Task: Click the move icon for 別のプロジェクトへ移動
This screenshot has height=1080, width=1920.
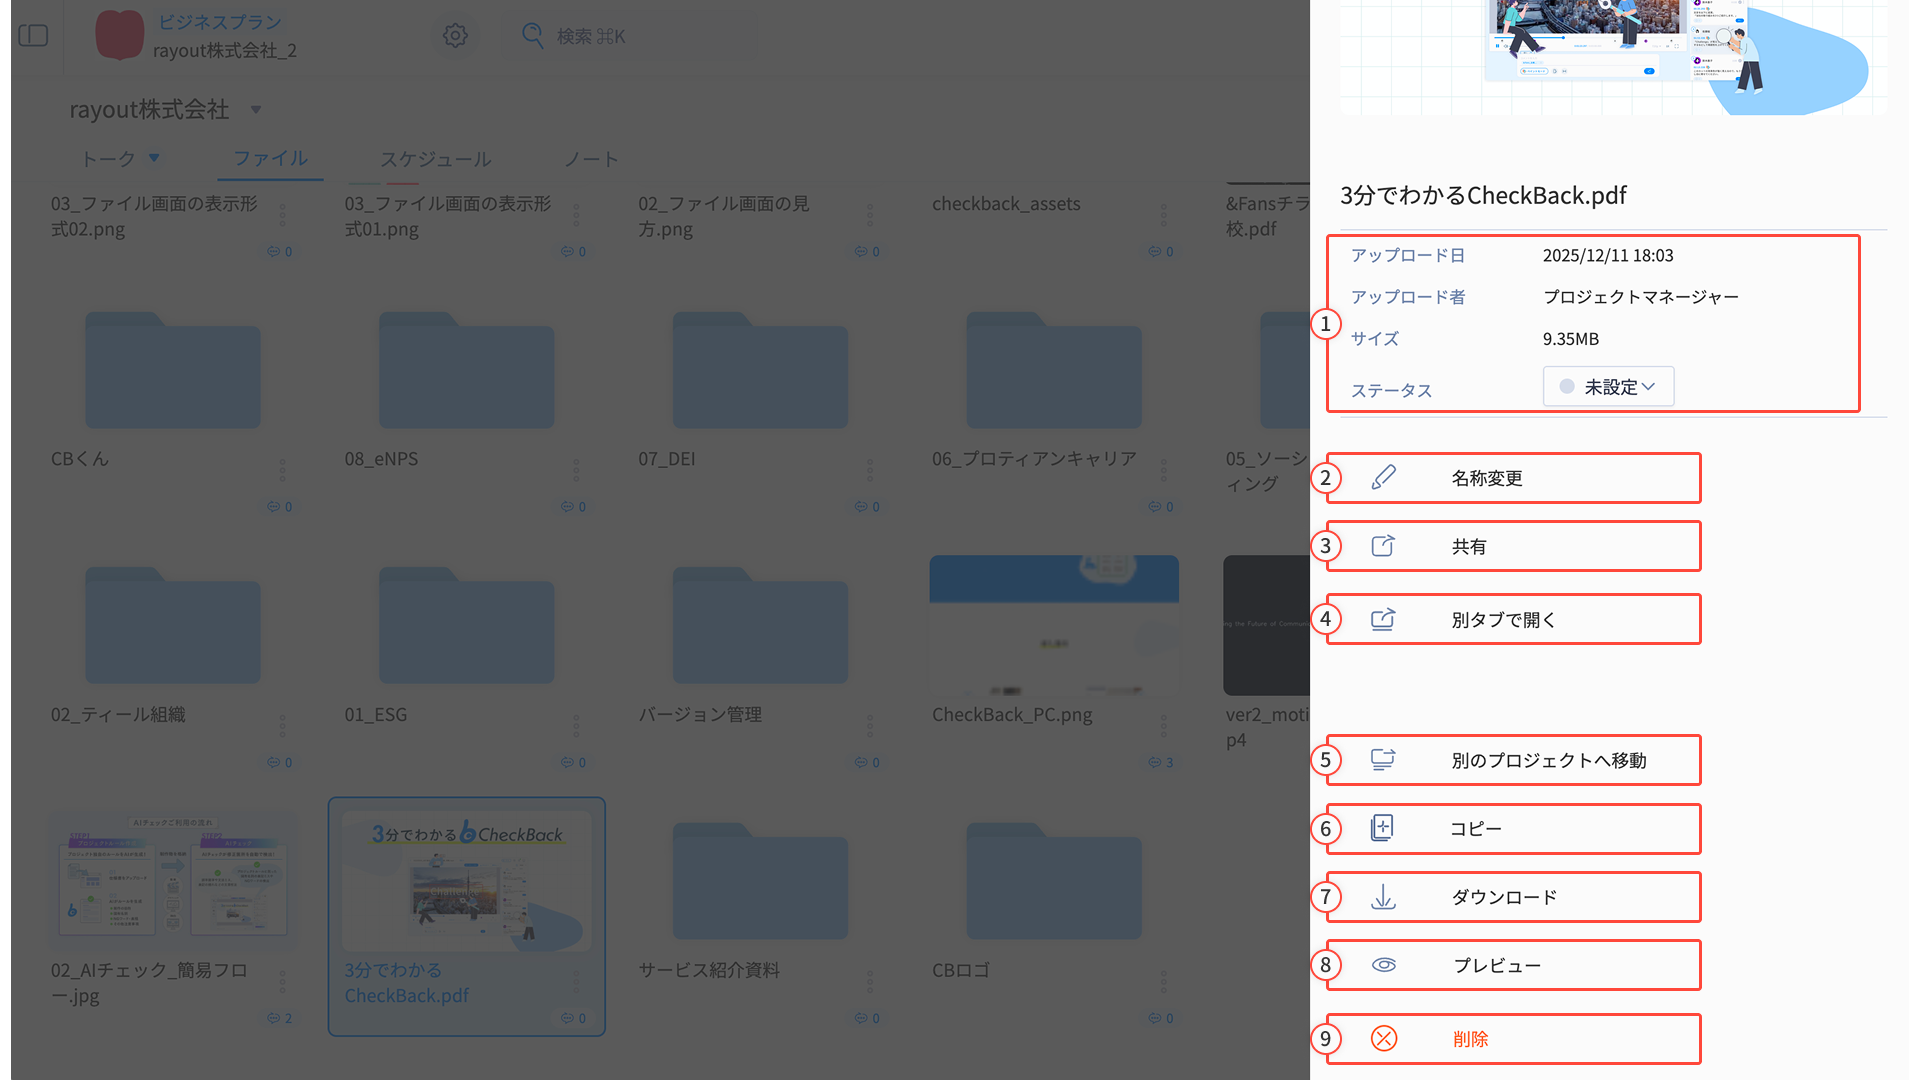Action: click(1383, 760)
